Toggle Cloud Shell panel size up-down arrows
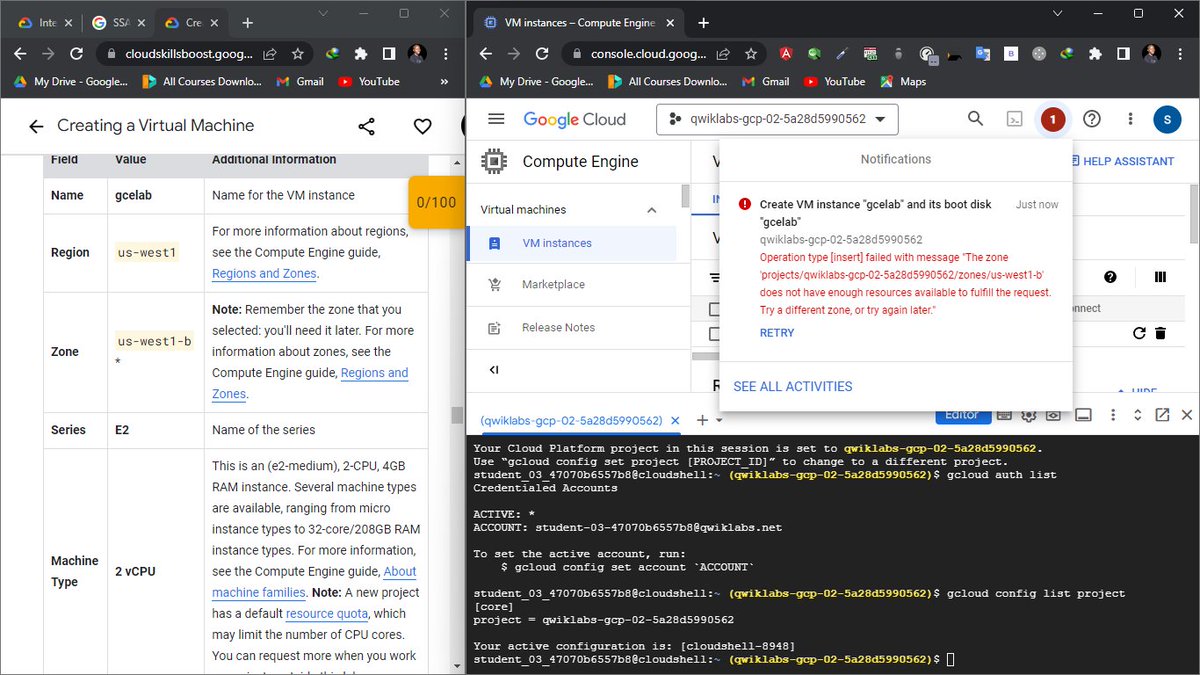The height and width of the screenshot is (675, 1200). (x=1137, y=415)
